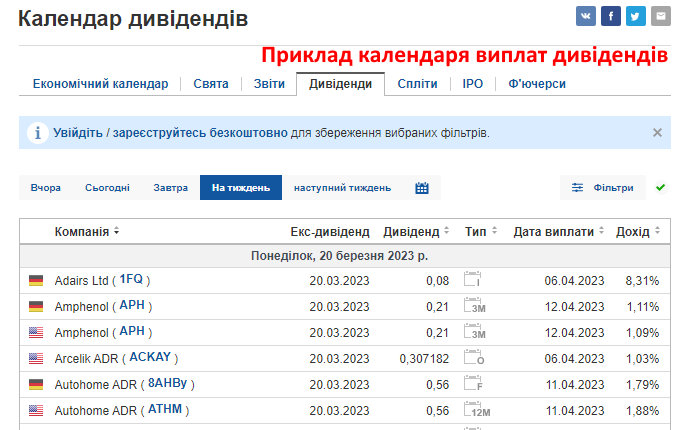Select наступний тиждень period
The width and height of the screenshot is (688, 430).
pos(342,188)
